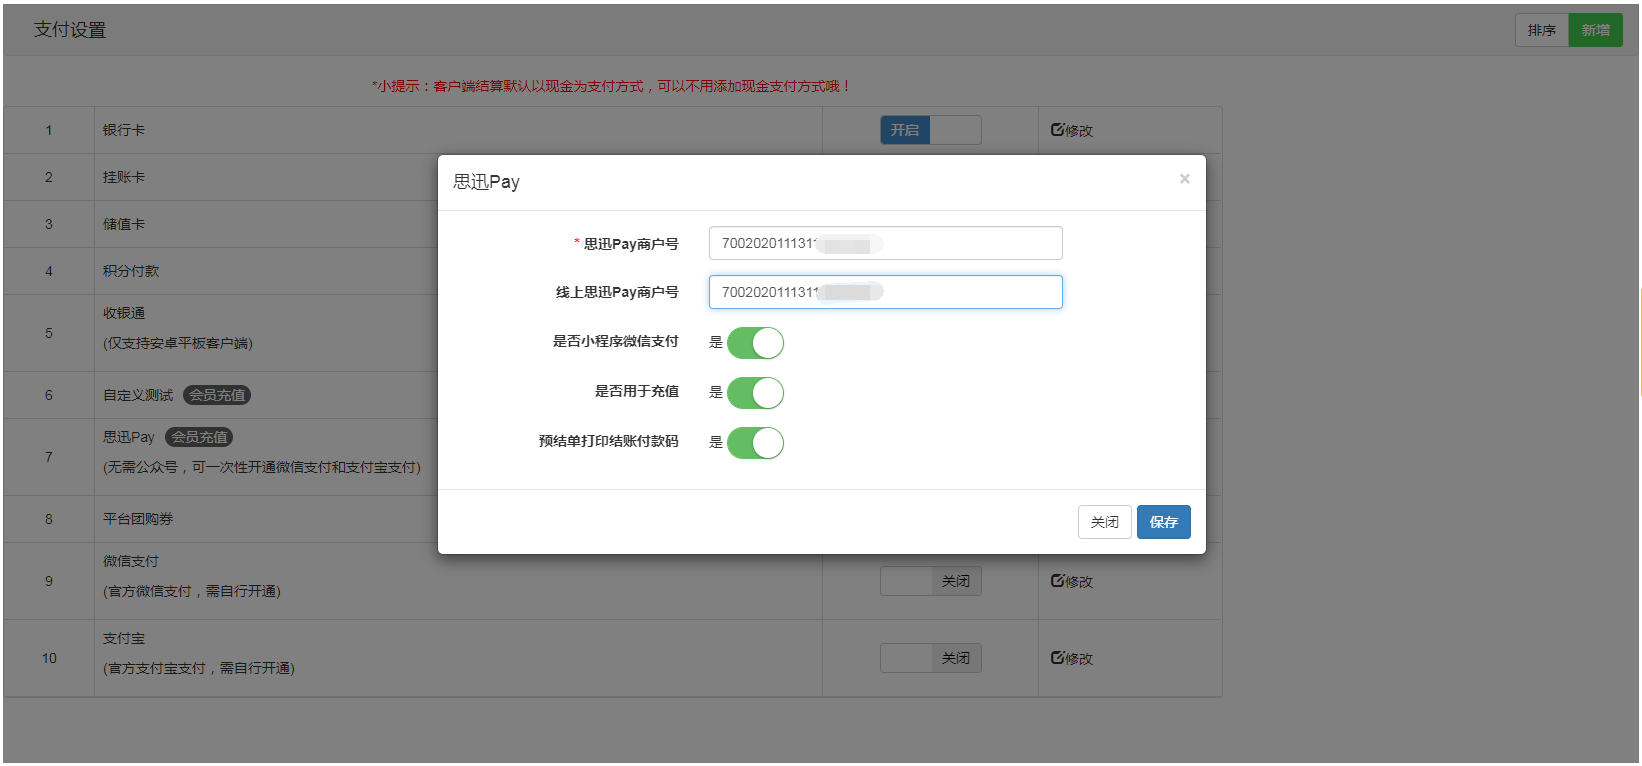The width and height of the screenshot is (1642, 766).
Task: Click the red 小提示 notice text
Action: pos(611,86)
